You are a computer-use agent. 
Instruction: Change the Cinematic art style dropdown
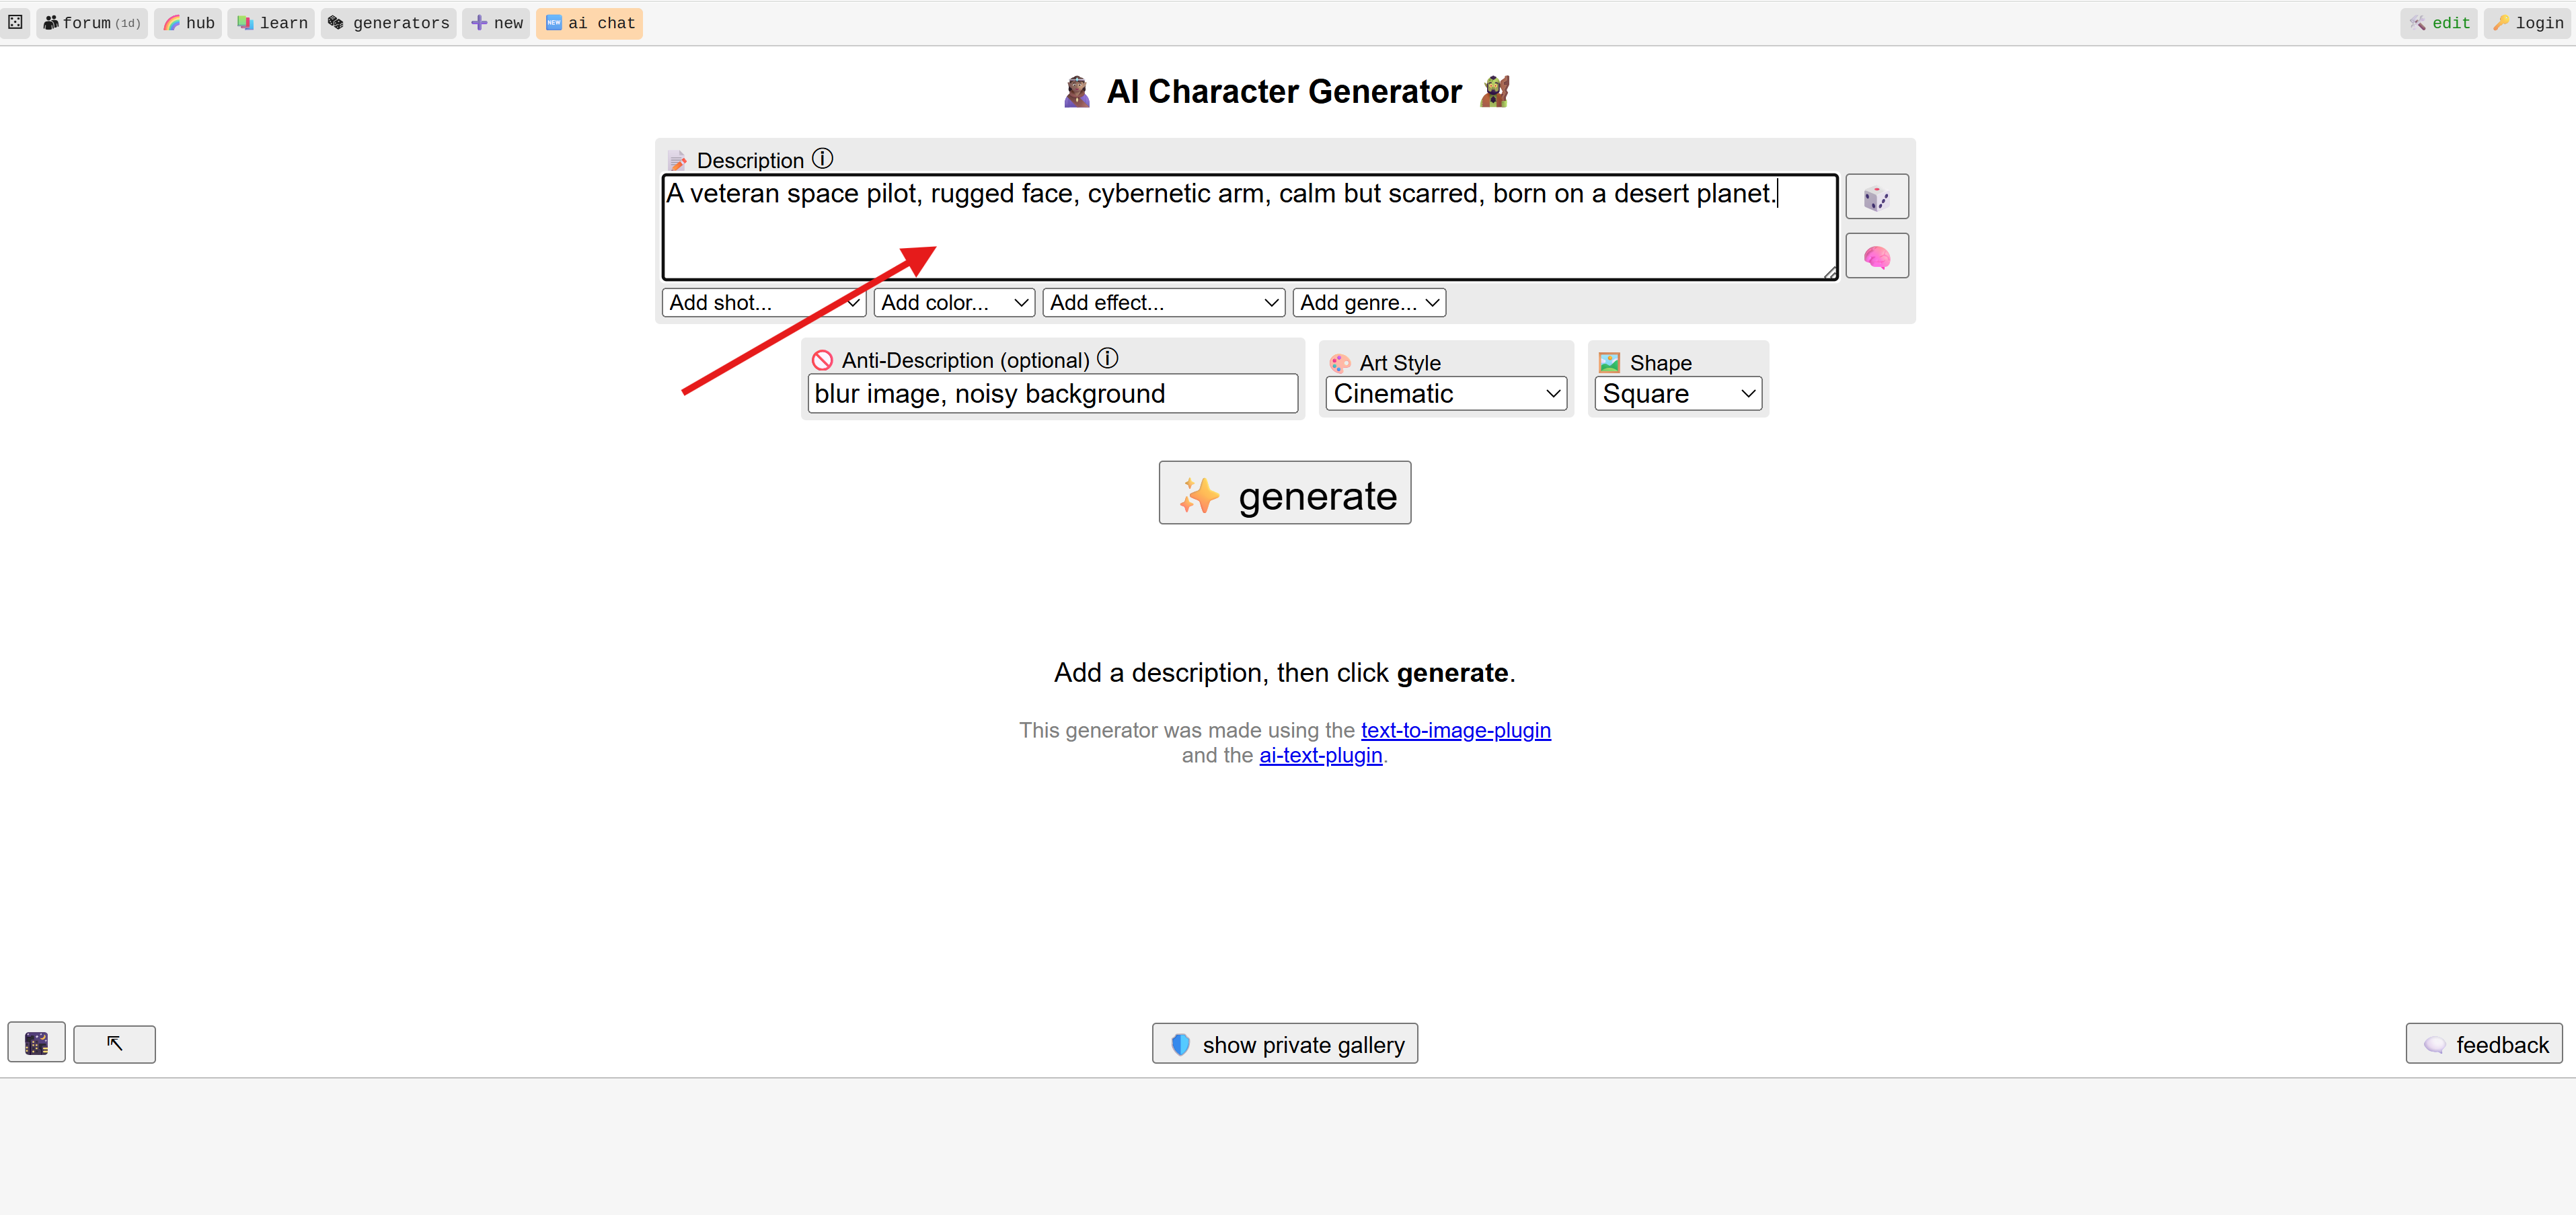pos(1445,393)
